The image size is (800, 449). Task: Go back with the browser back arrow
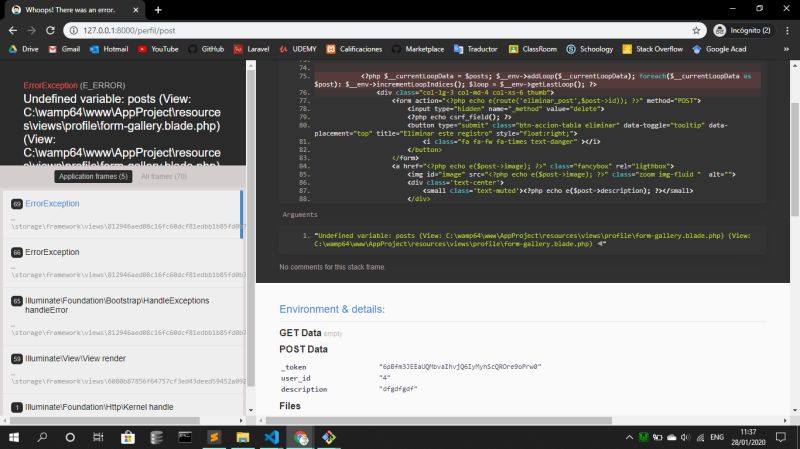(x=13, y=31)
